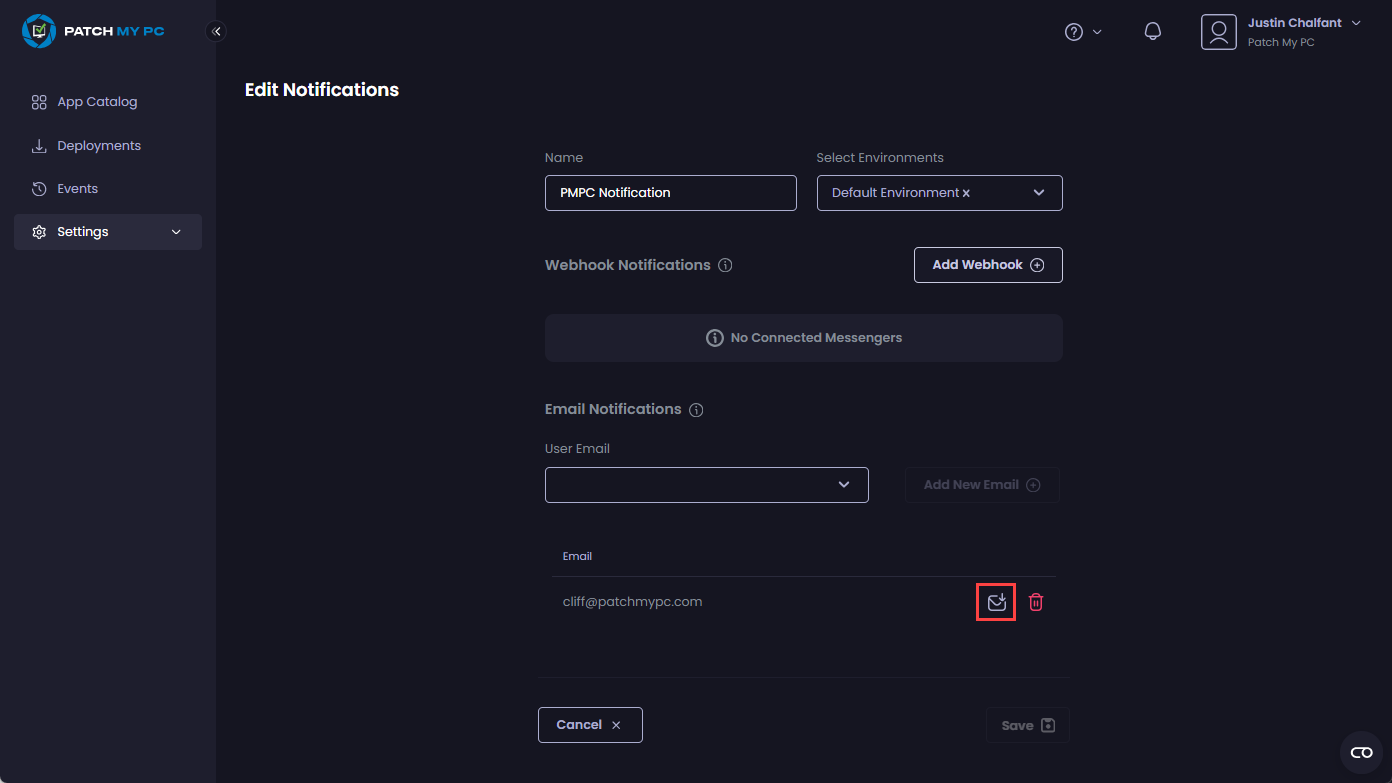Click the Patch My PC logo
Viewport: 1392px width, 783px height.
click(x=93, y=31)
